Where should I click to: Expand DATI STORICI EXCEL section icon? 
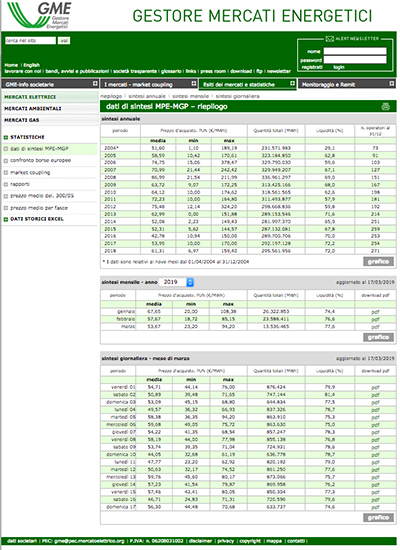[6, 219]
